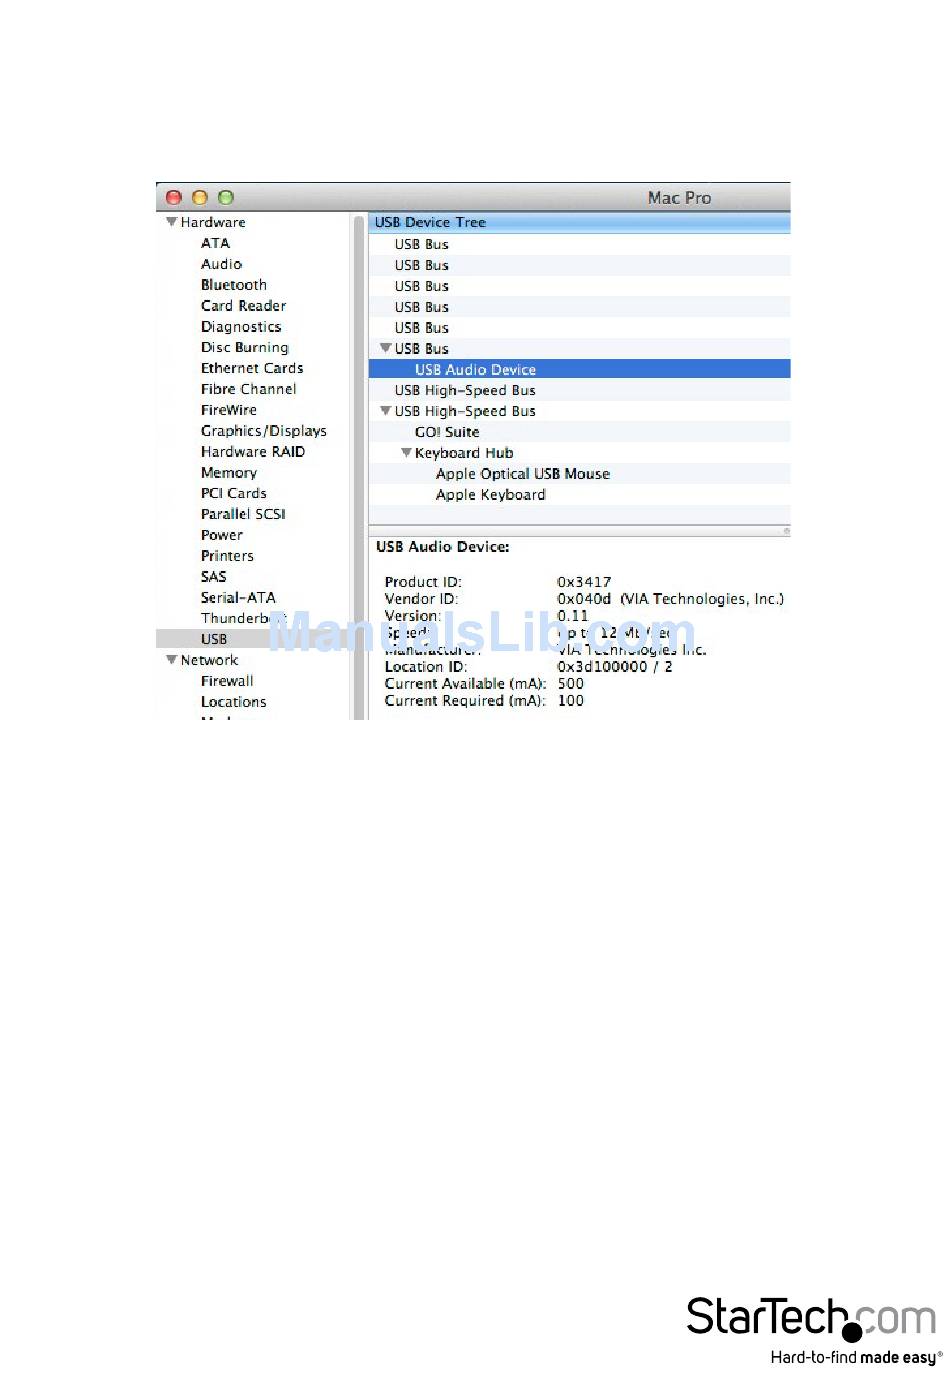Select Disc Burning category
Image resolution: width=950 pixels, height=1373 pixels.
coord(245,348)
